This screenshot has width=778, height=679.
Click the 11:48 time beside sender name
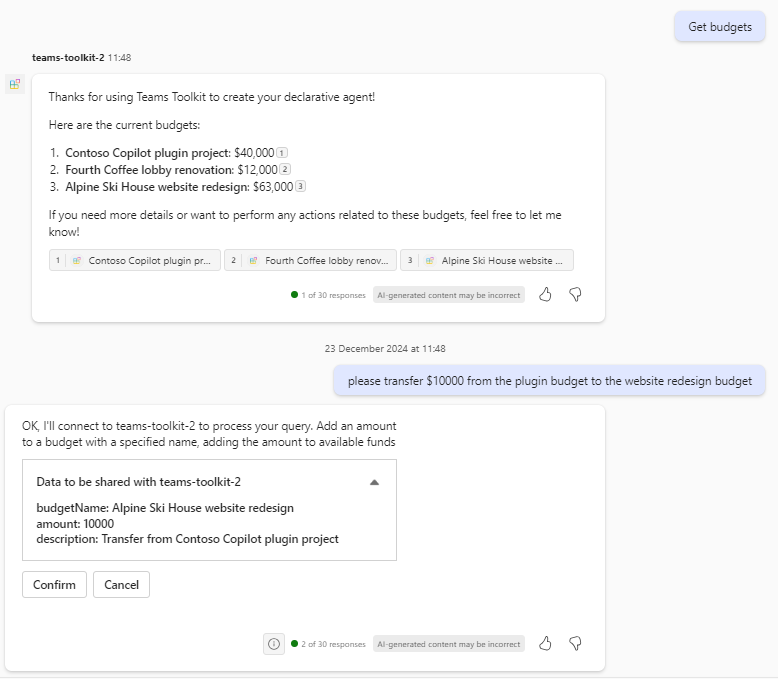[120, 58]
